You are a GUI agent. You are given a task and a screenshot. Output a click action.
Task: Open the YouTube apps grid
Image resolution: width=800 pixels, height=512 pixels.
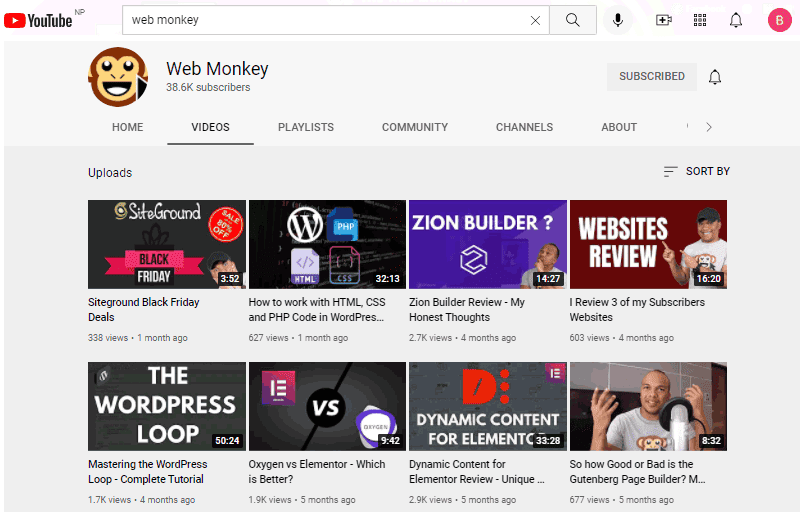700,20
